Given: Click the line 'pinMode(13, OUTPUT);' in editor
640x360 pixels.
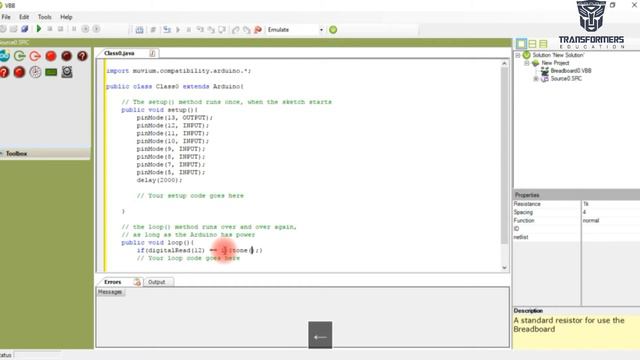Looking at the screenshot, I should coord(175,118).
